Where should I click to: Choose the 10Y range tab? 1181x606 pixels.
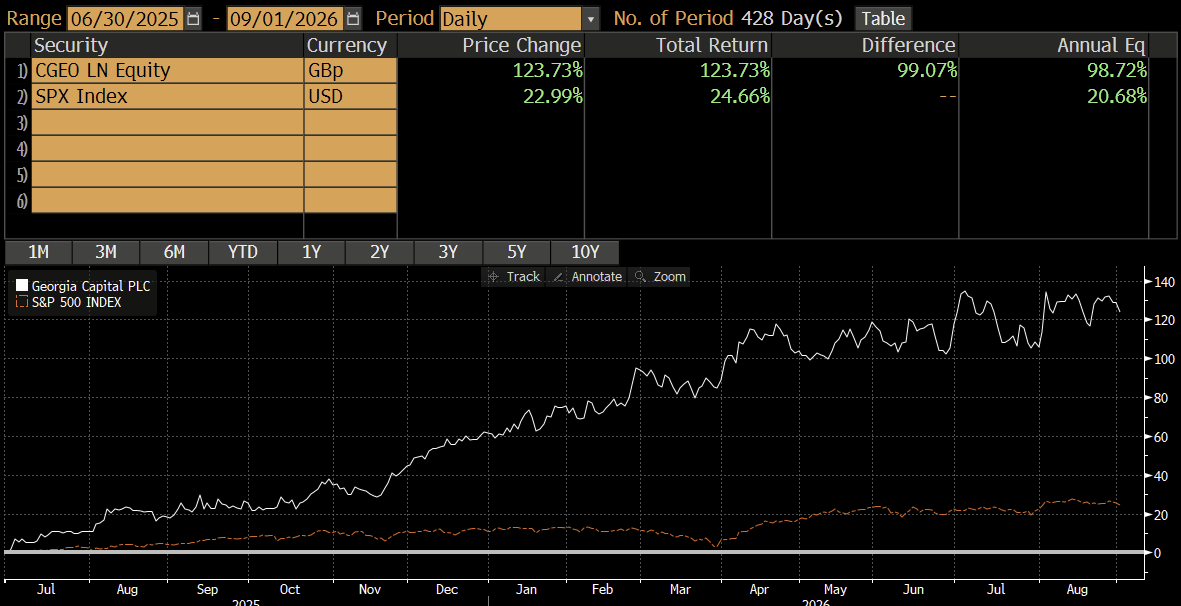(584, 252)
